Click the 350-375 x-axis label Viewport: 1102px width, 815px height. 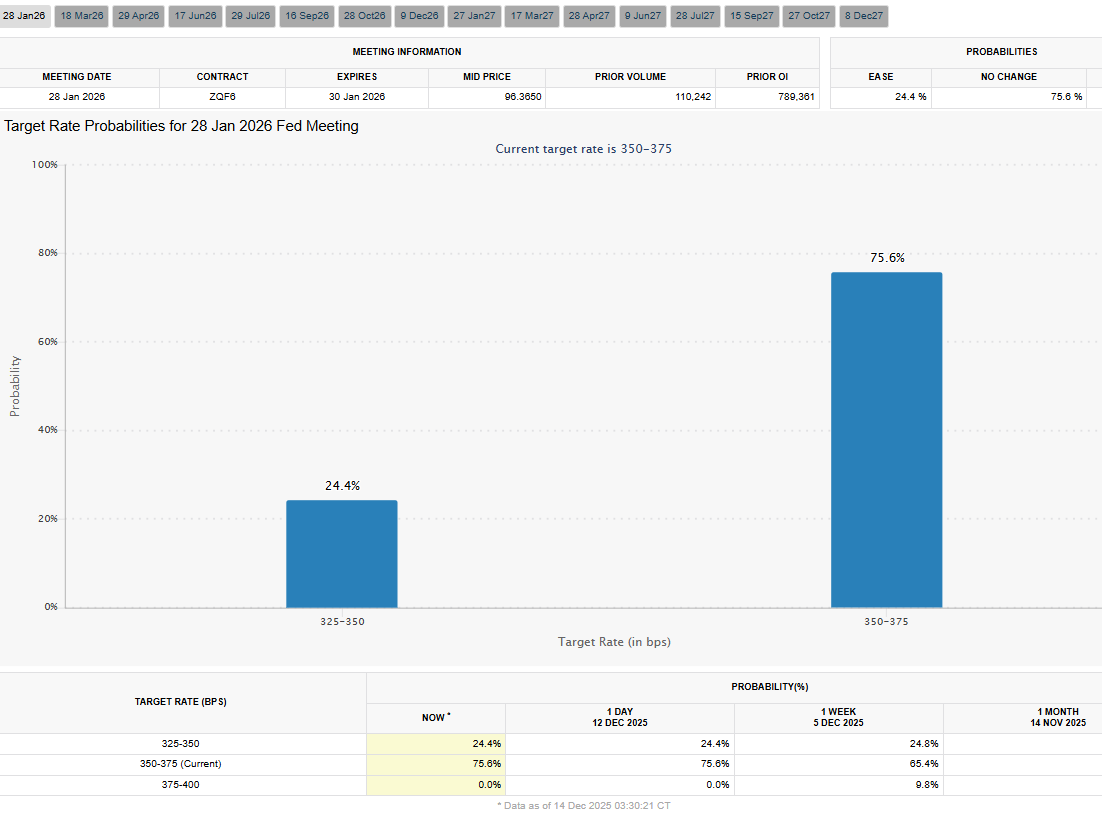(x=886, y=622)
